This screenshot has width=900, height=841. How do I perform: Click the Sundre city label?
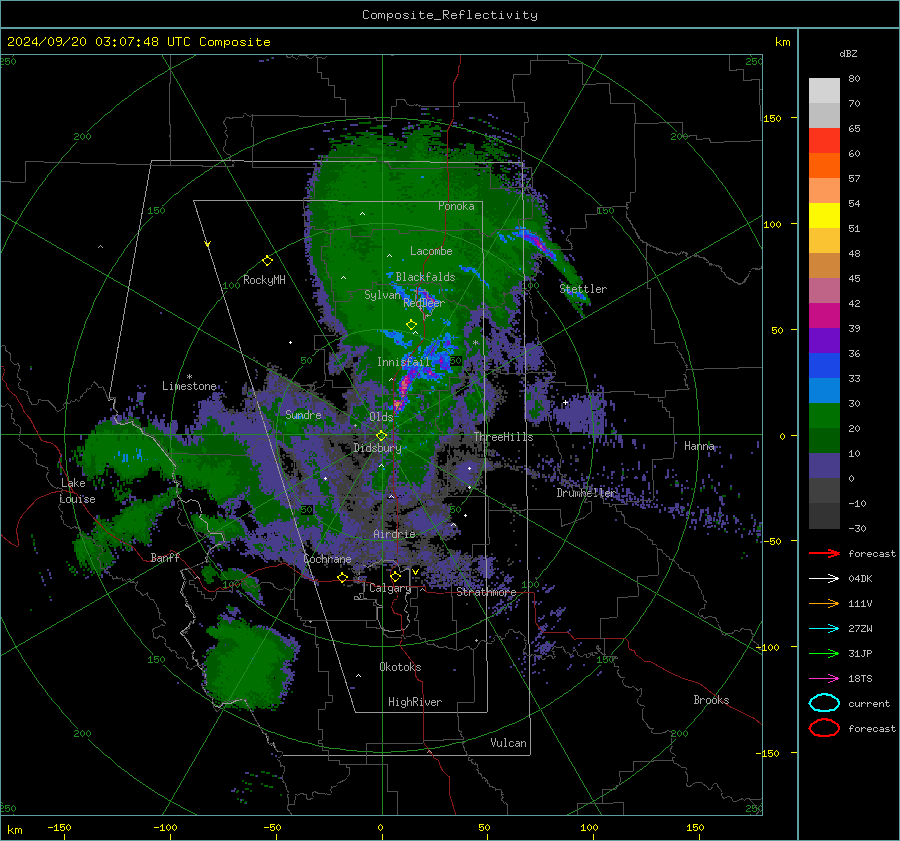click(x=303, y=414)
